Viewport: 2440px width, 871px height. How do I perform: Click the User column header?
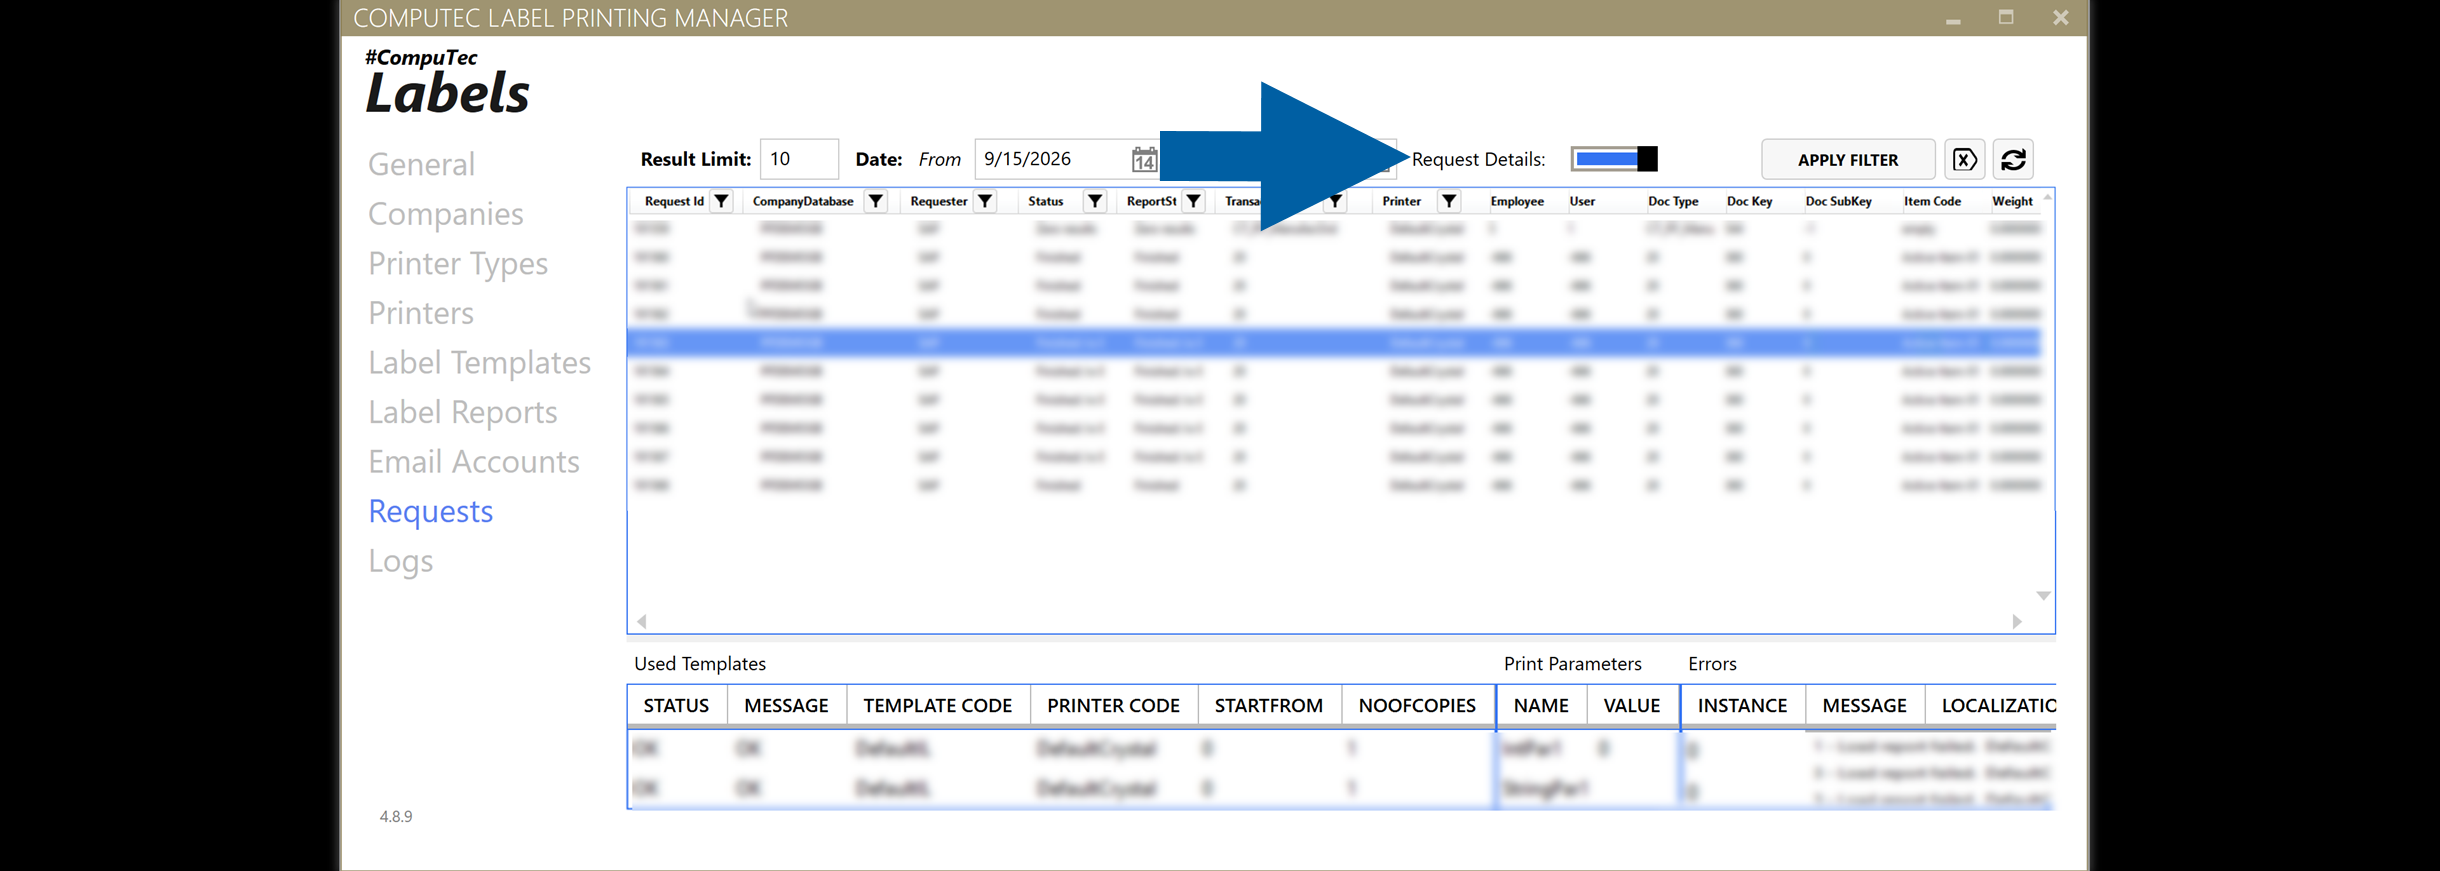tap(1582, 201)
